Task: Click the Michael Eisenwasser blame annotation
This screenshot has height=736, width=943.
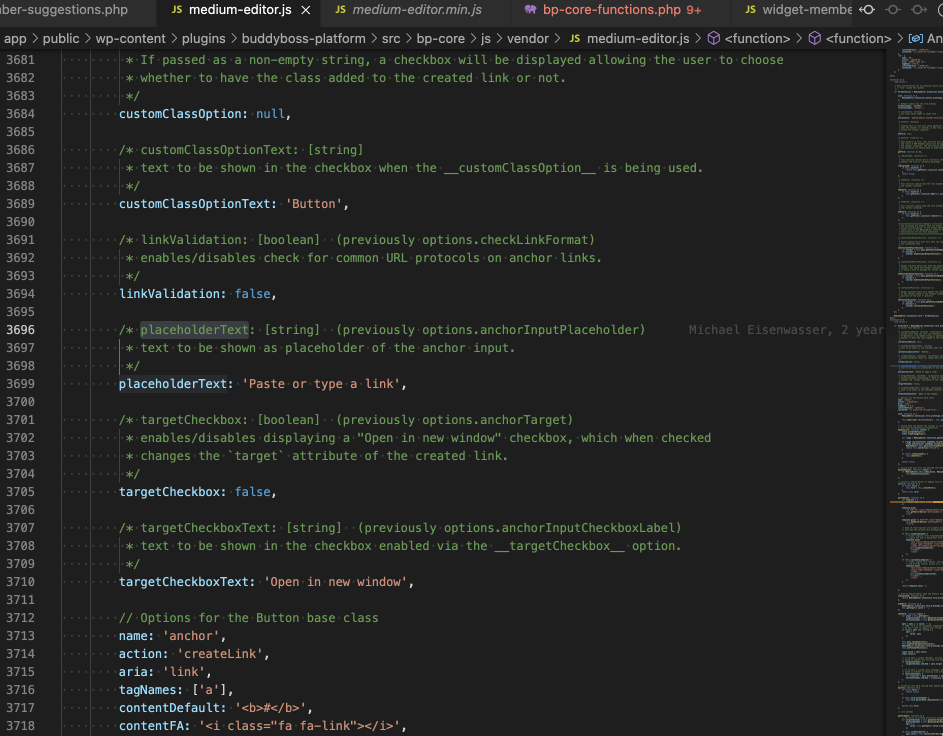Action: pyautogui.click(x=783, y=329)
